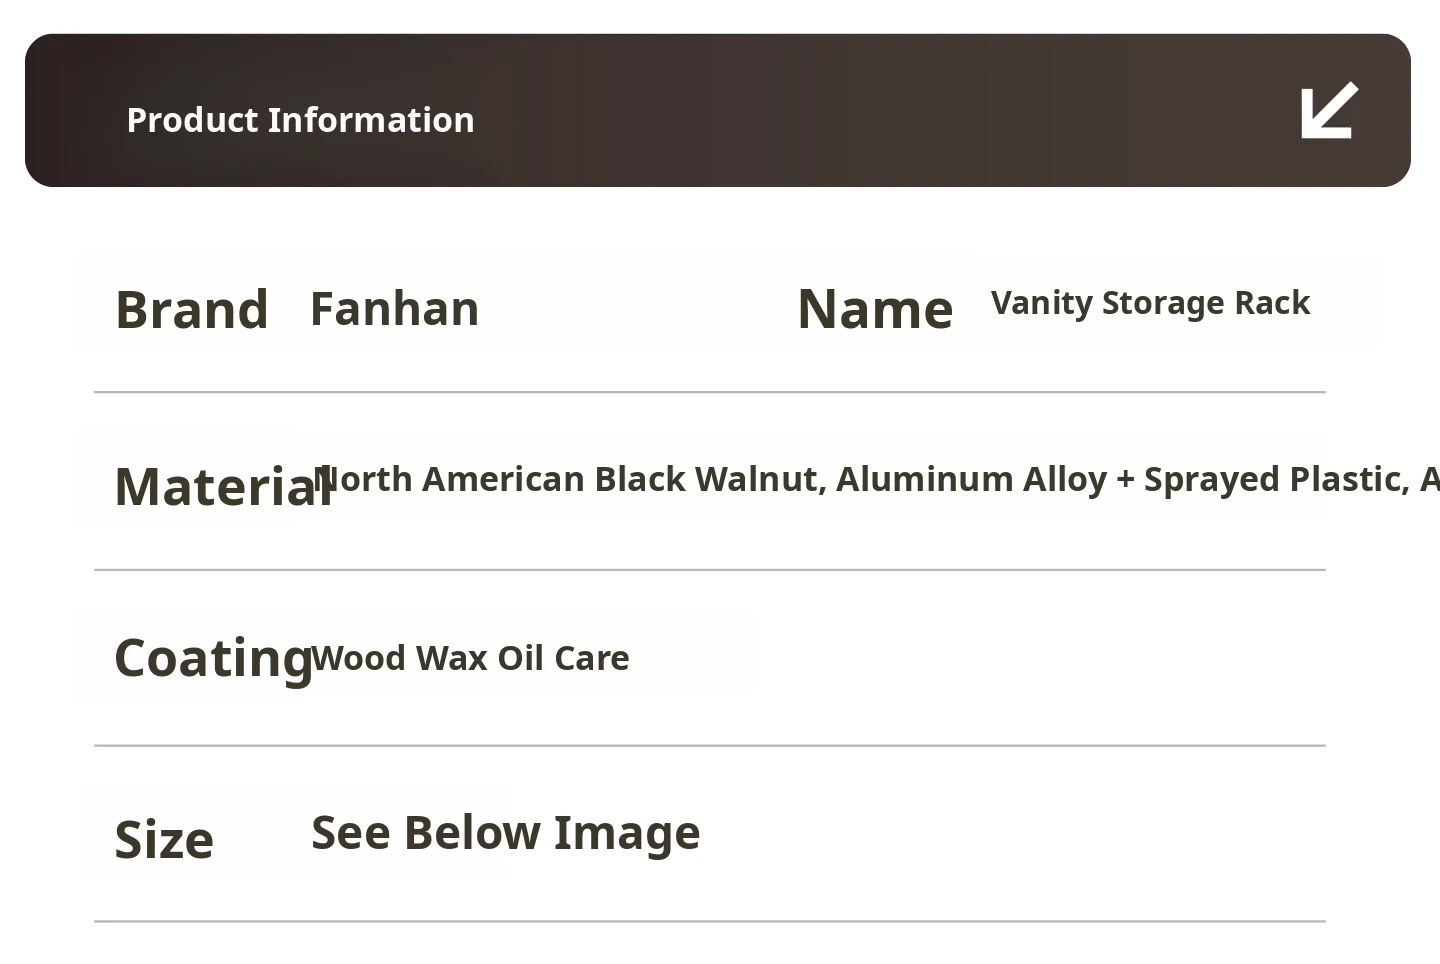Select the Size field label
This screenshot has height=964, width=1440.
(x=164, y=839)
